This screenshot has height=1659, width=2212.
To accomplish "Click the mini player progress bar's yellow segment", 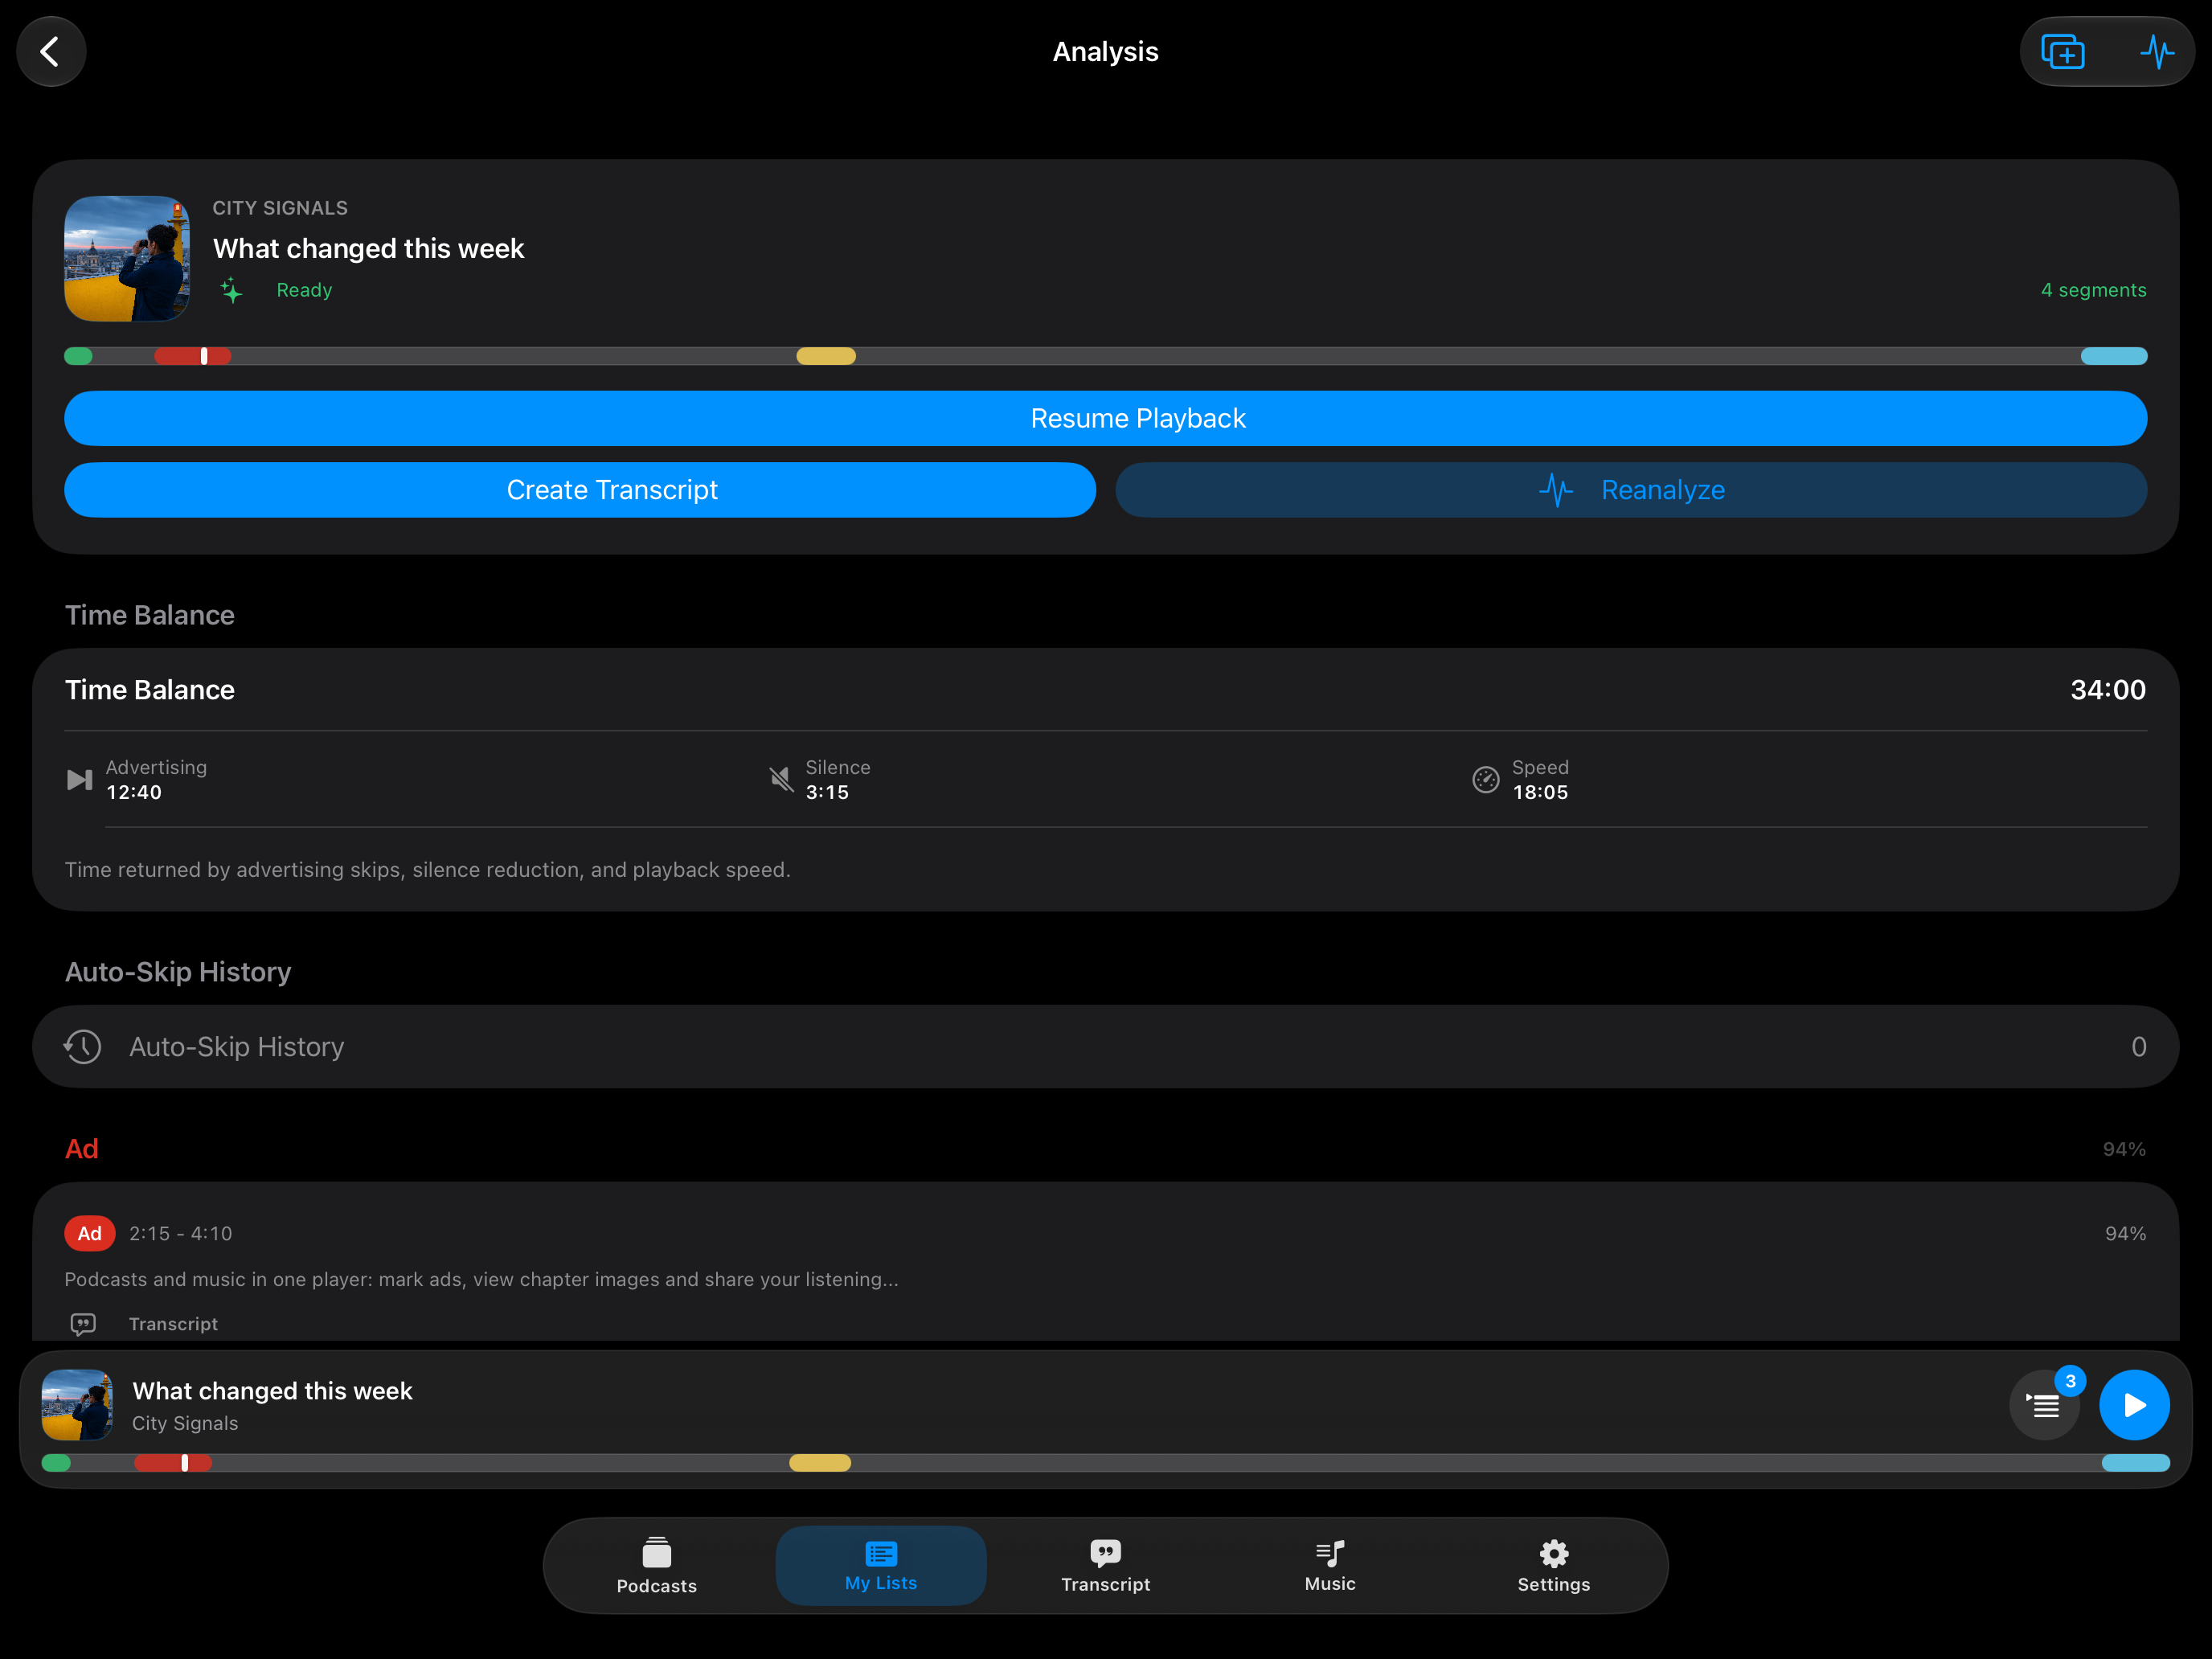I will coord(820,1463).
